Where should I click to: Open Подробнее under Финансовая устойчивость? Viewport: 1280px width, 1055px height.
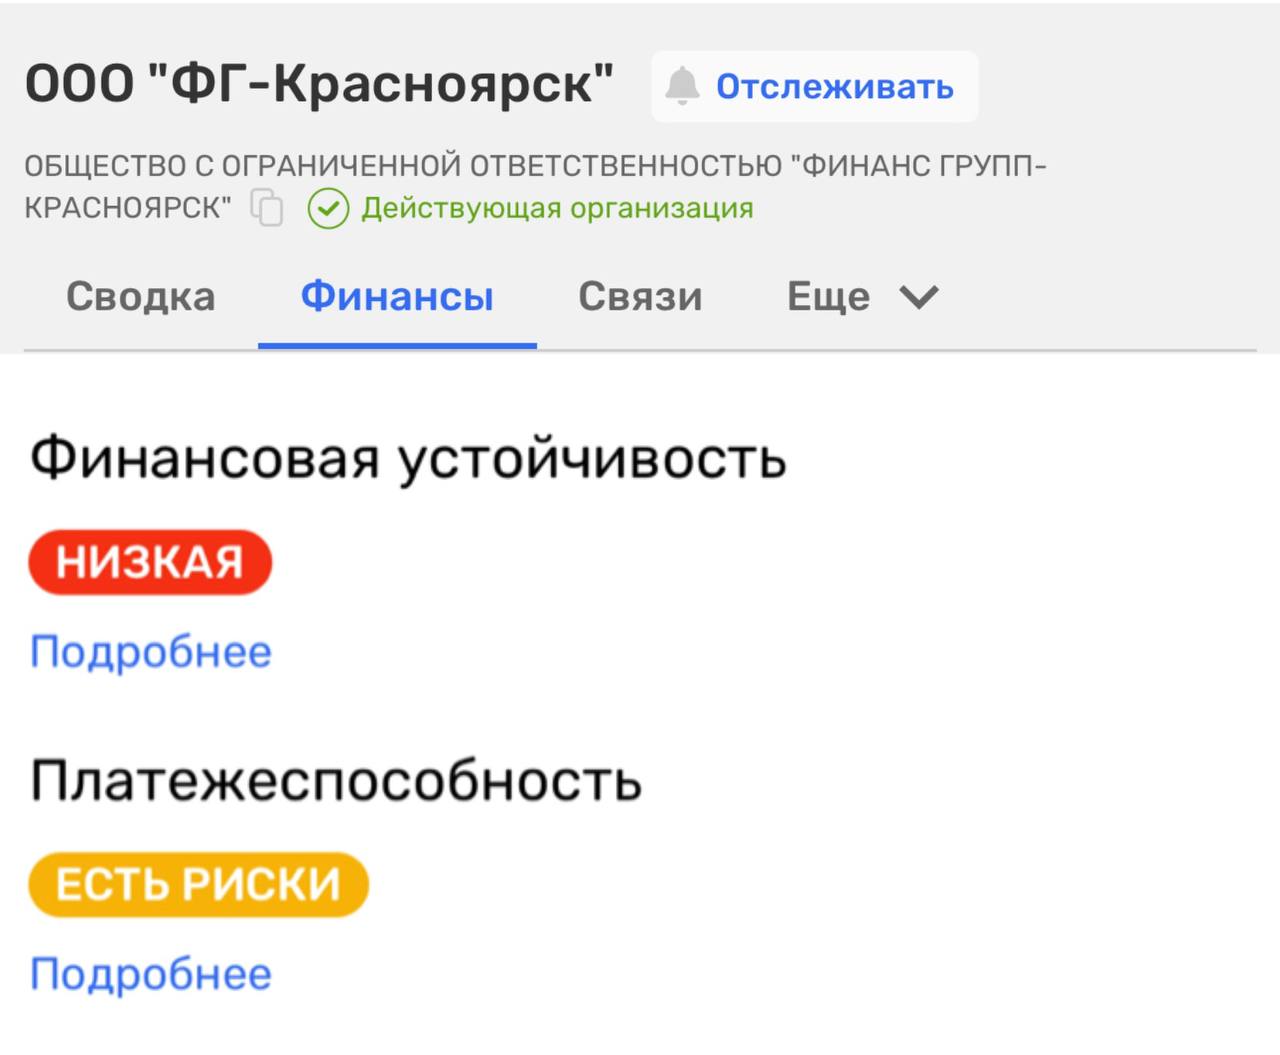(151, 652)
